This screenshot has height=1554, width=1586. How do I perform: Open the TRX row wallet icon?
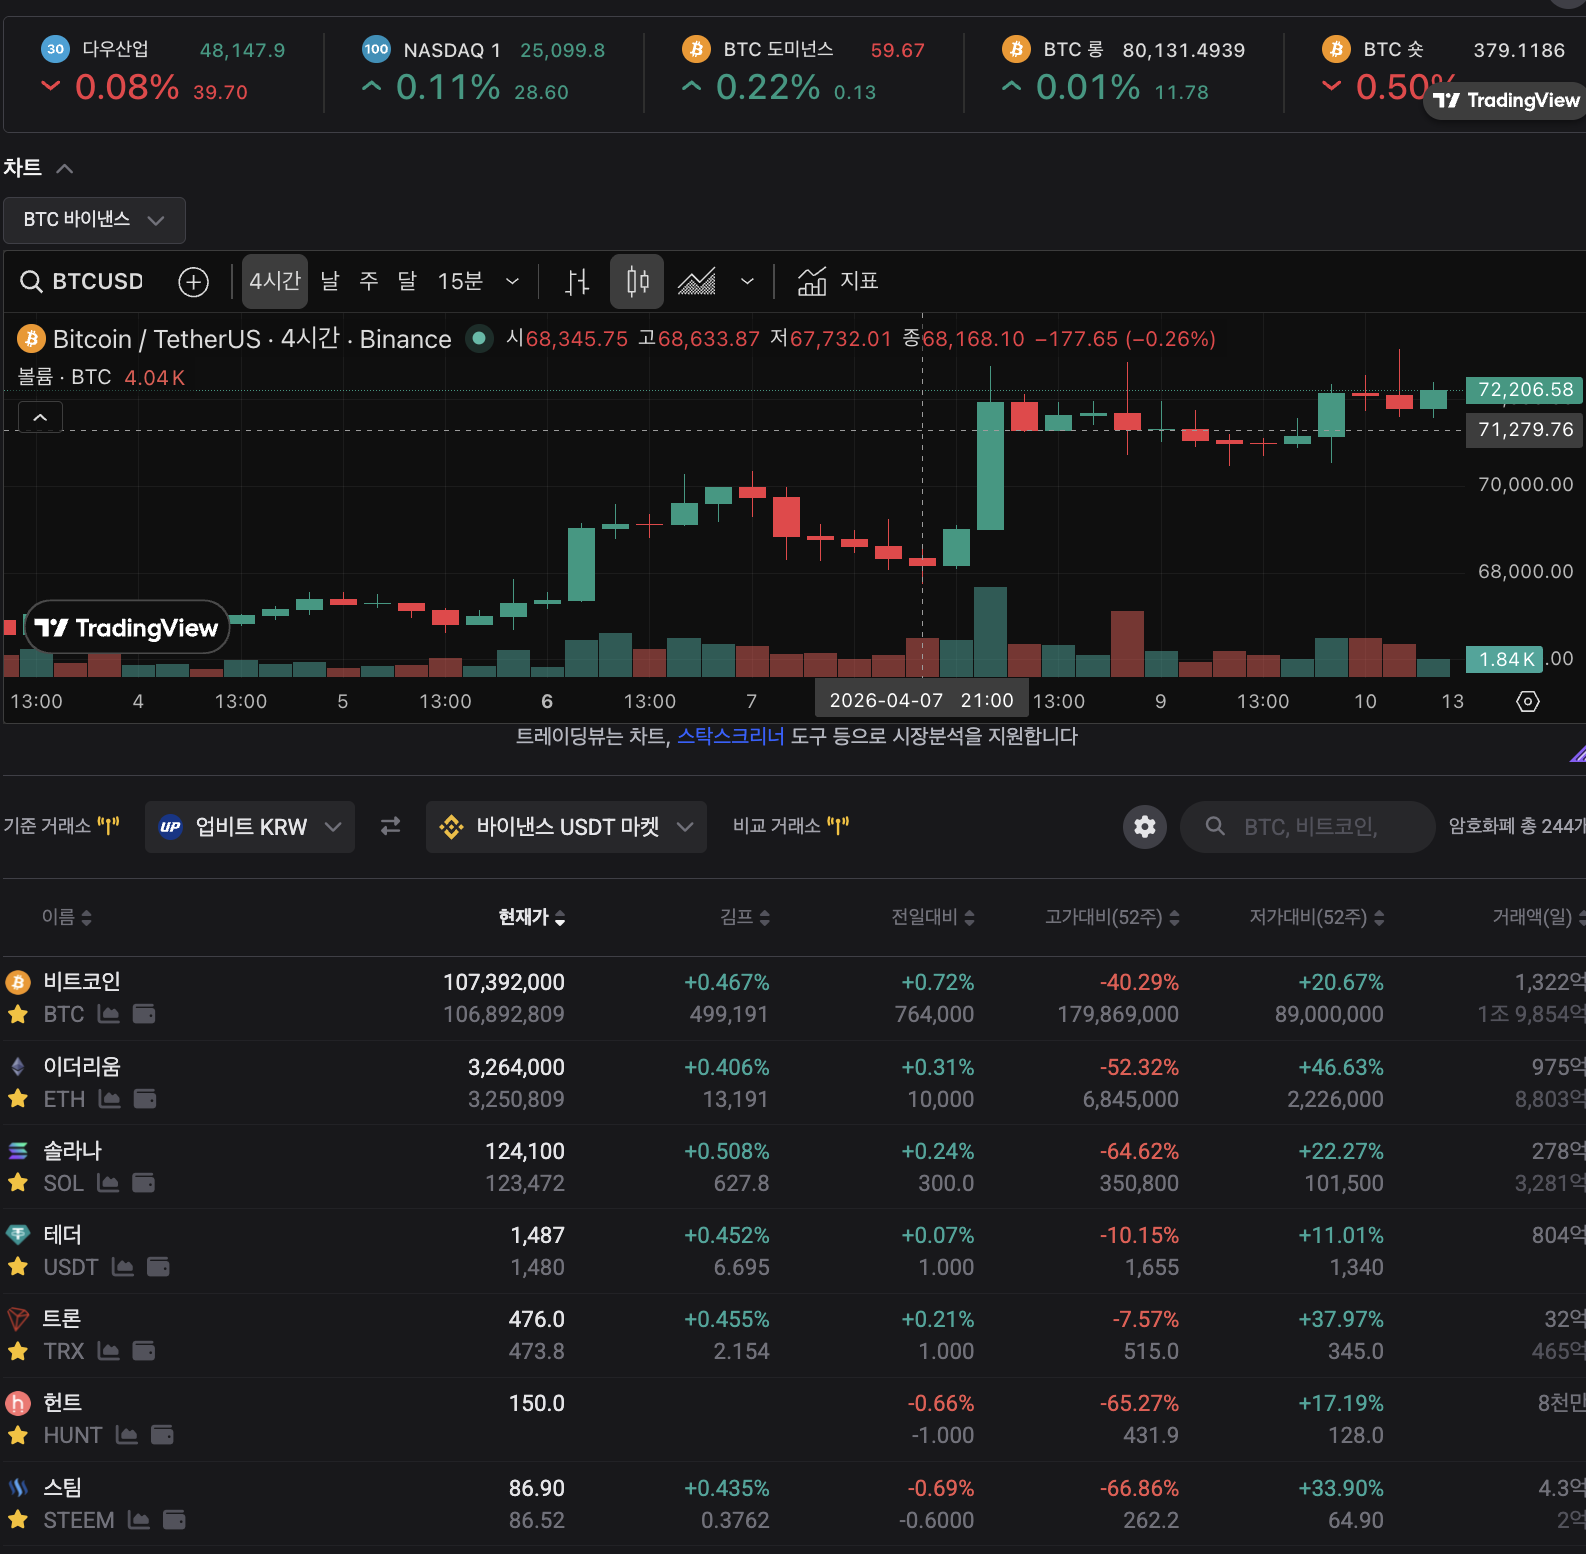pos(144,1351)
